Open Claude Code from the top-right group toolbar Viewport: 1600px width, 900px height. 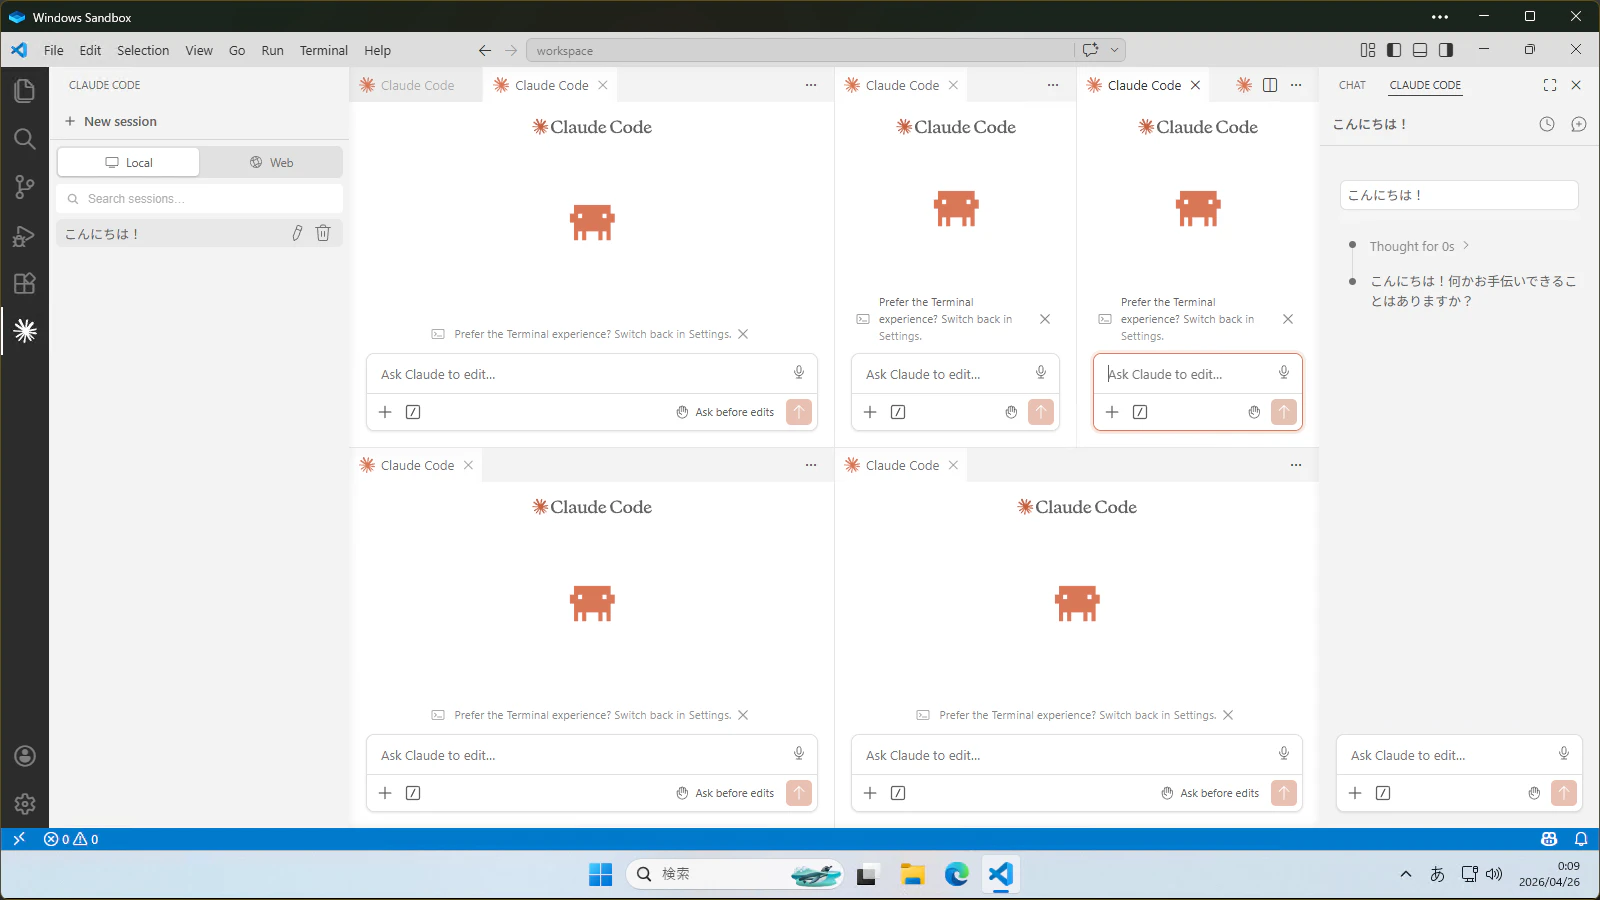pos(1244,85)
